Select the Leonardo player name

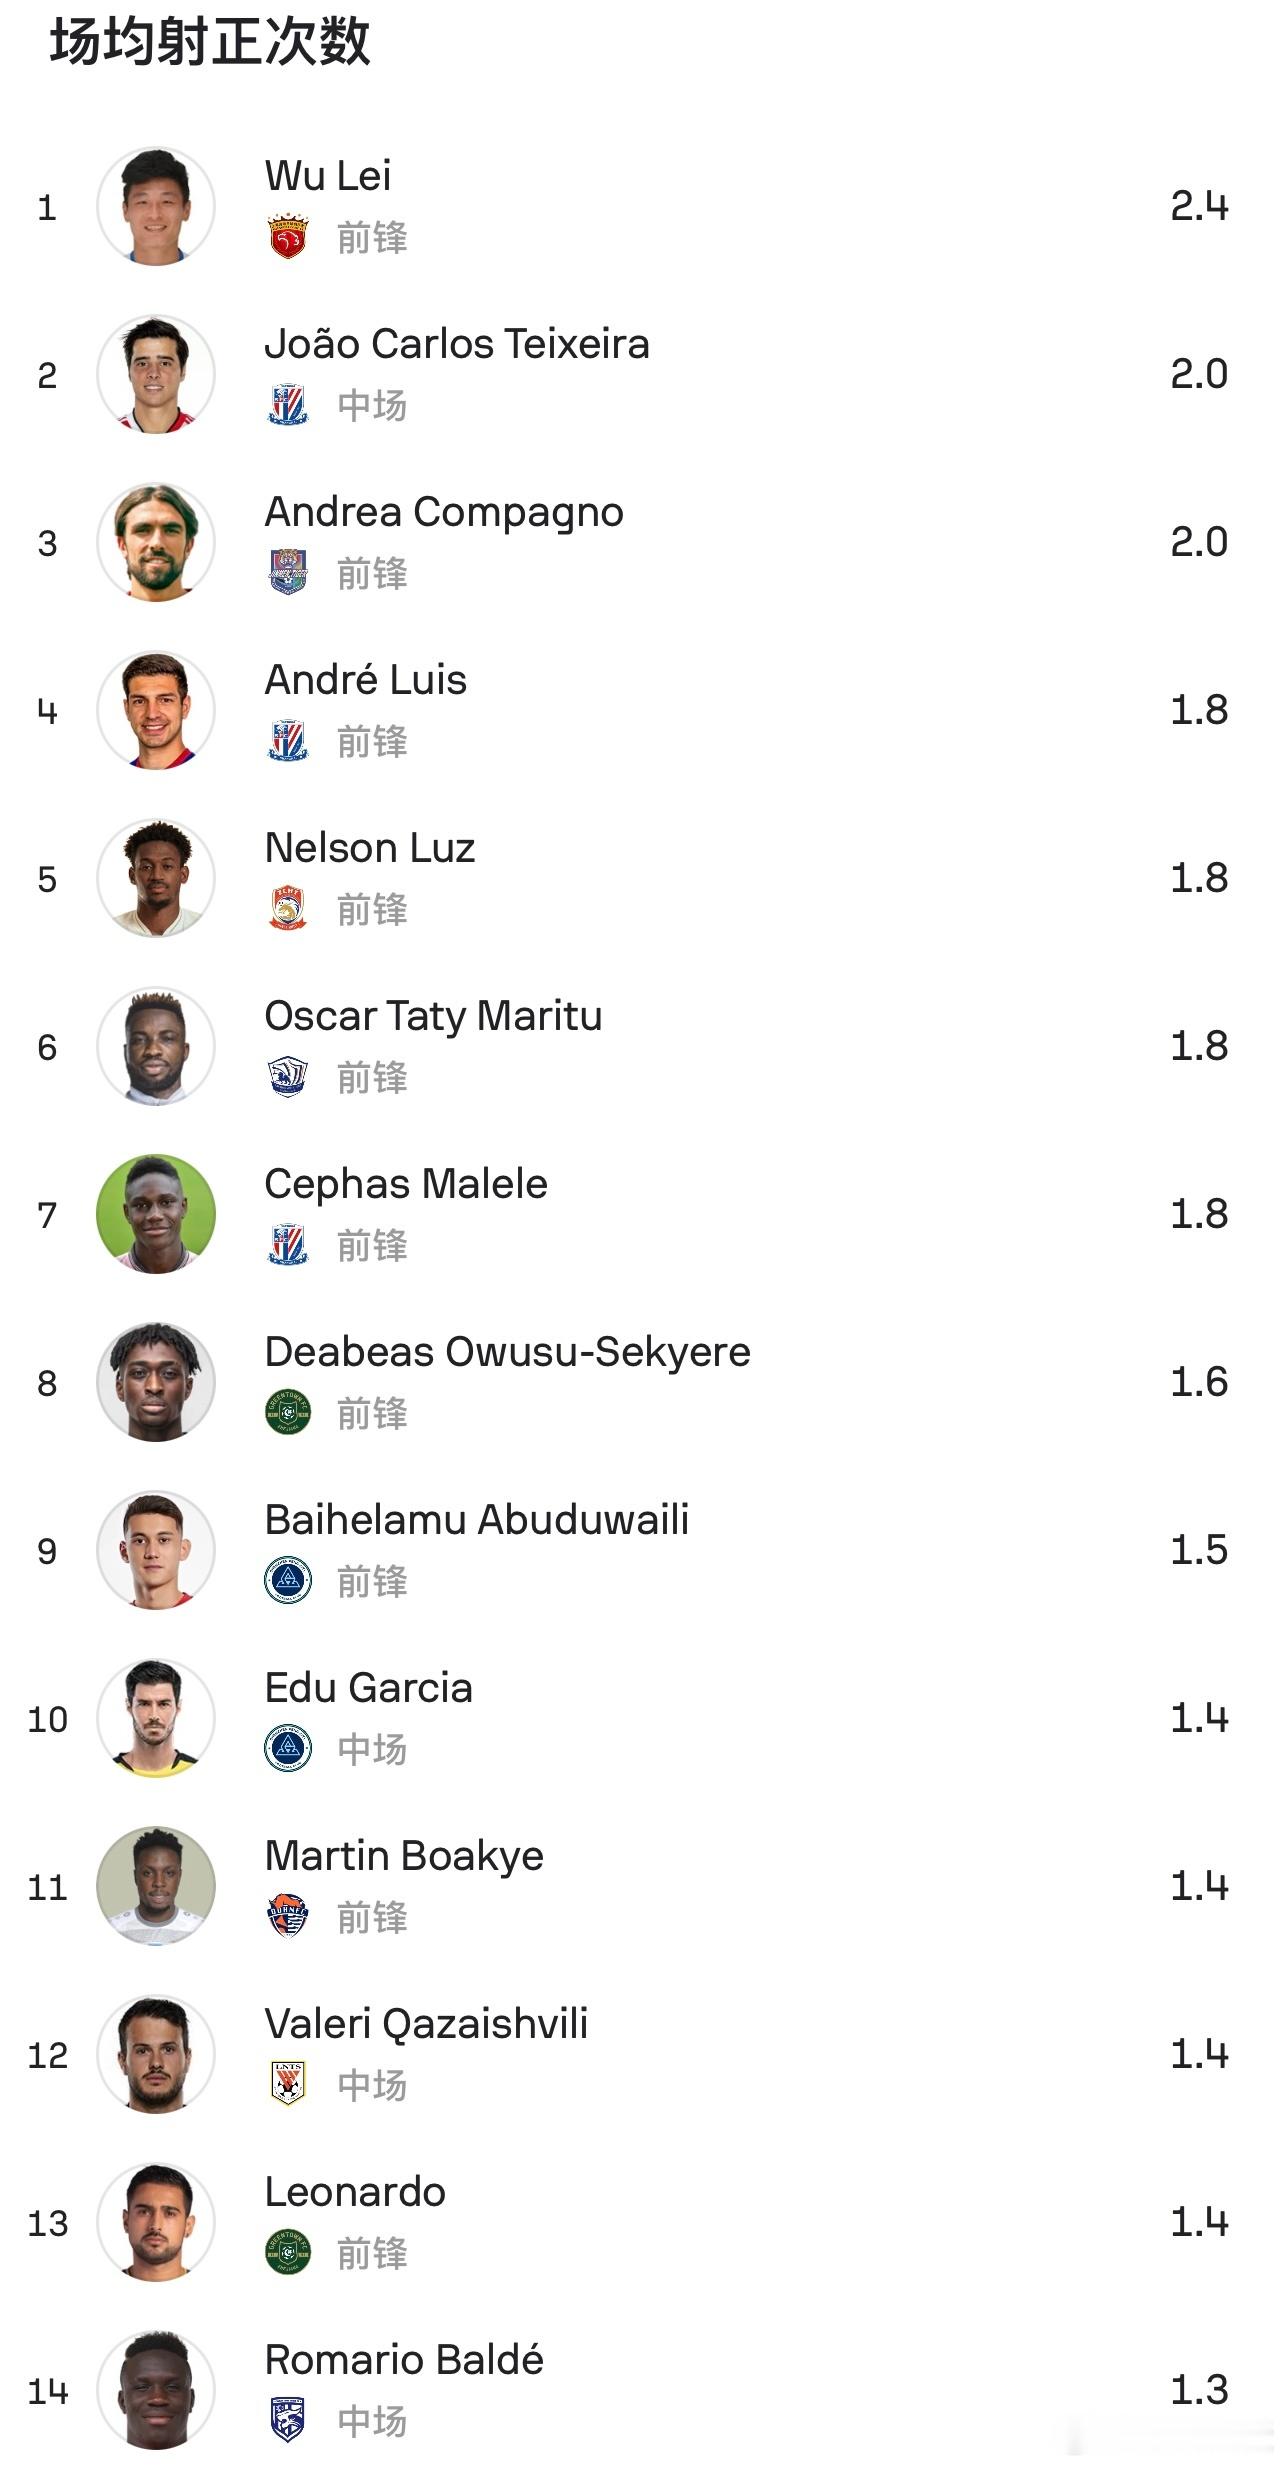pyautogui.click(x=355, y=2192)
